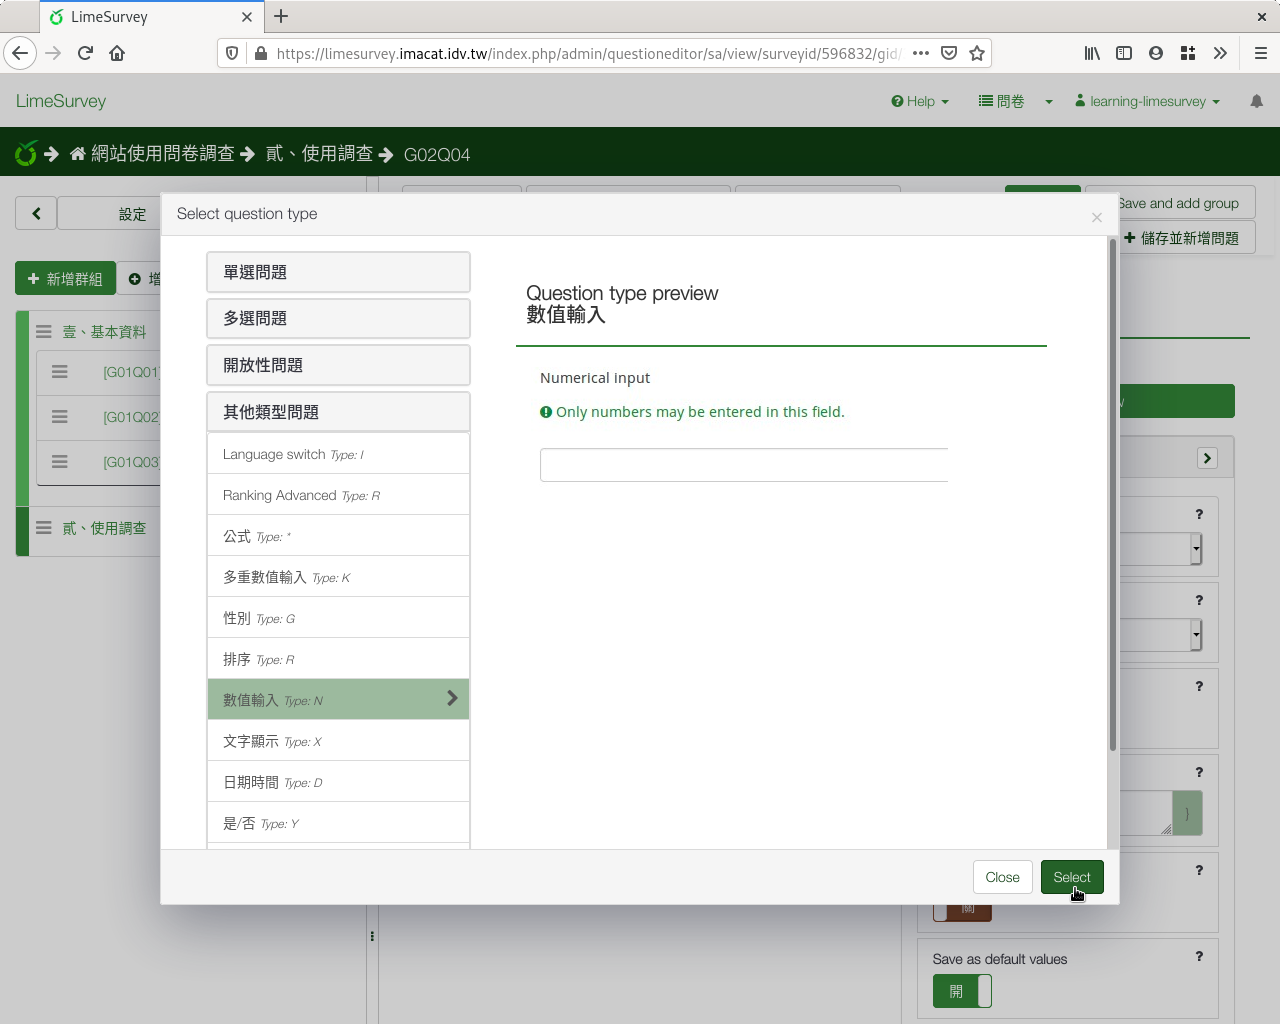Screen dimensions: 1280x1024
Task: Select Ranking Advanced question type
Action: (338, 495)
